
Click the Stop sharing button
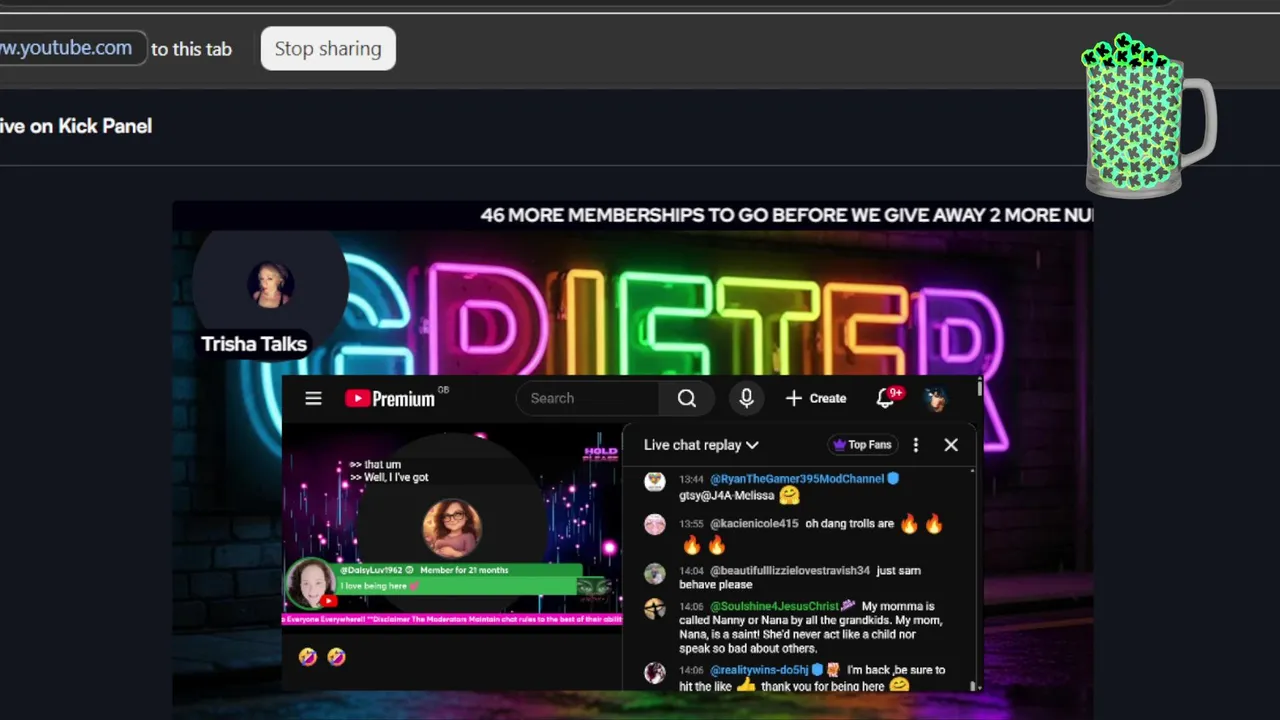328,48
